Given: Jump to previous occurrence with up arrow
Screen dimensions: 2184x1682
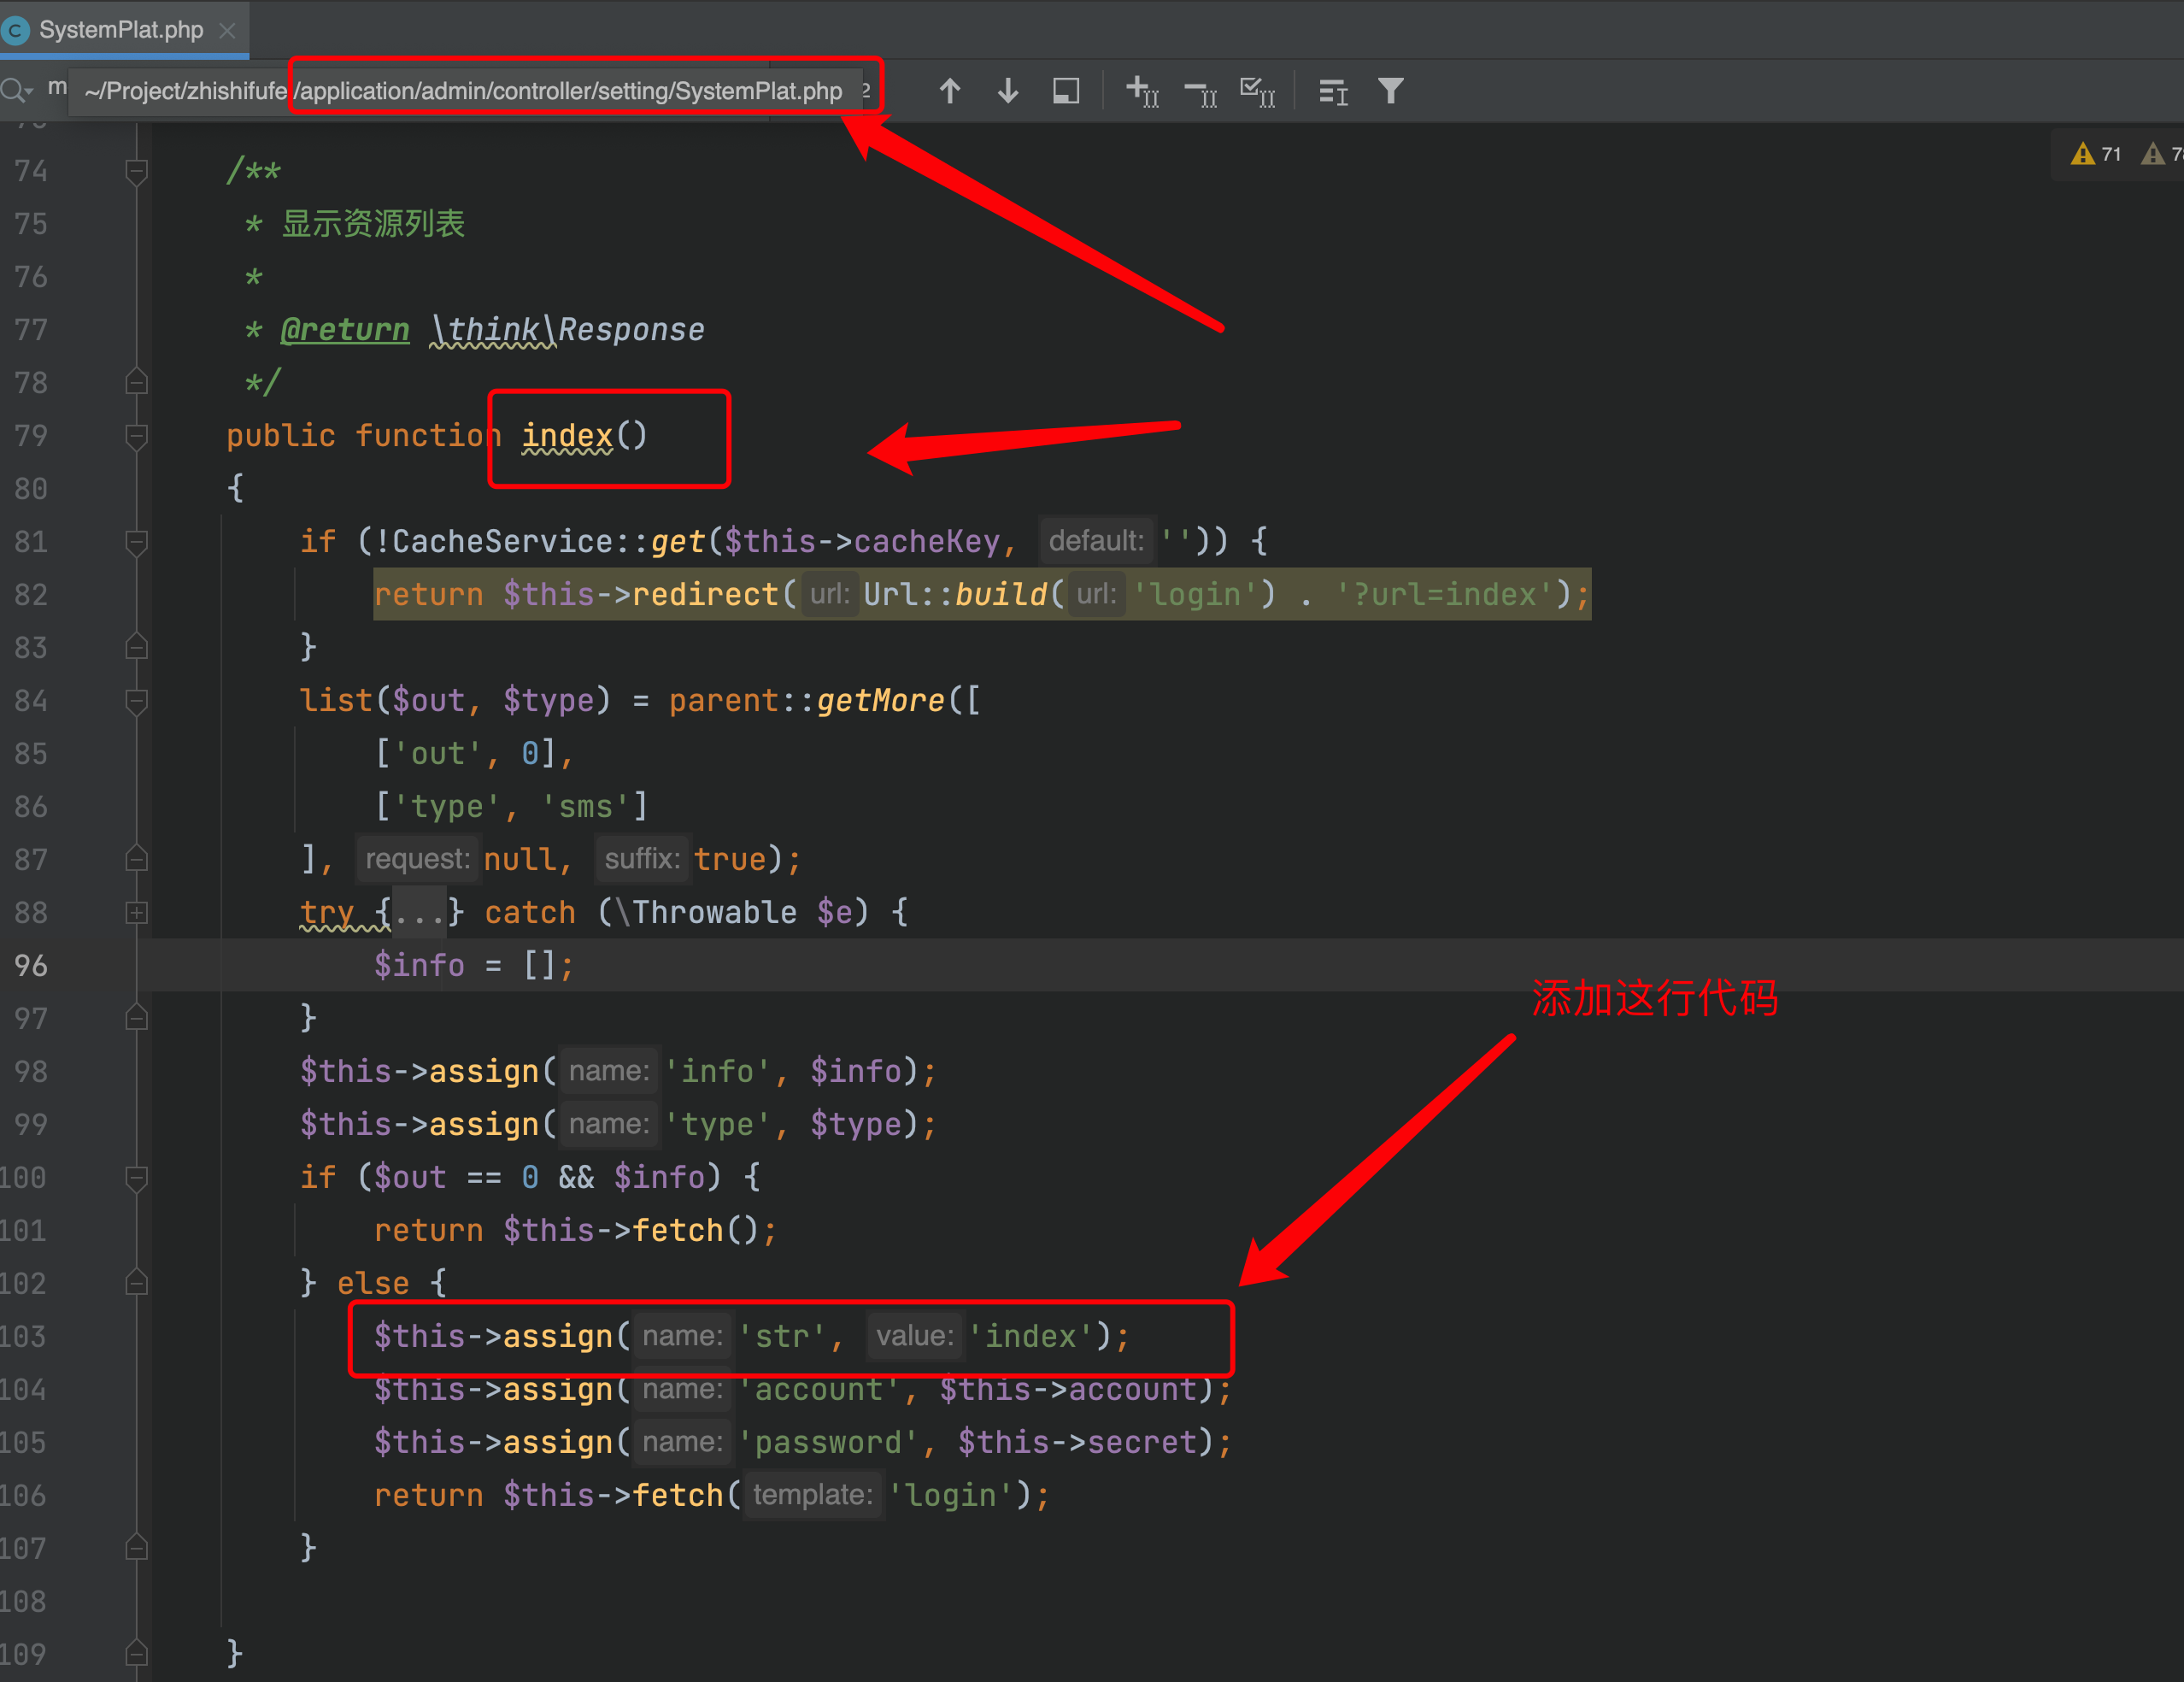Looking at the screenshot, I should click(950, 91).
